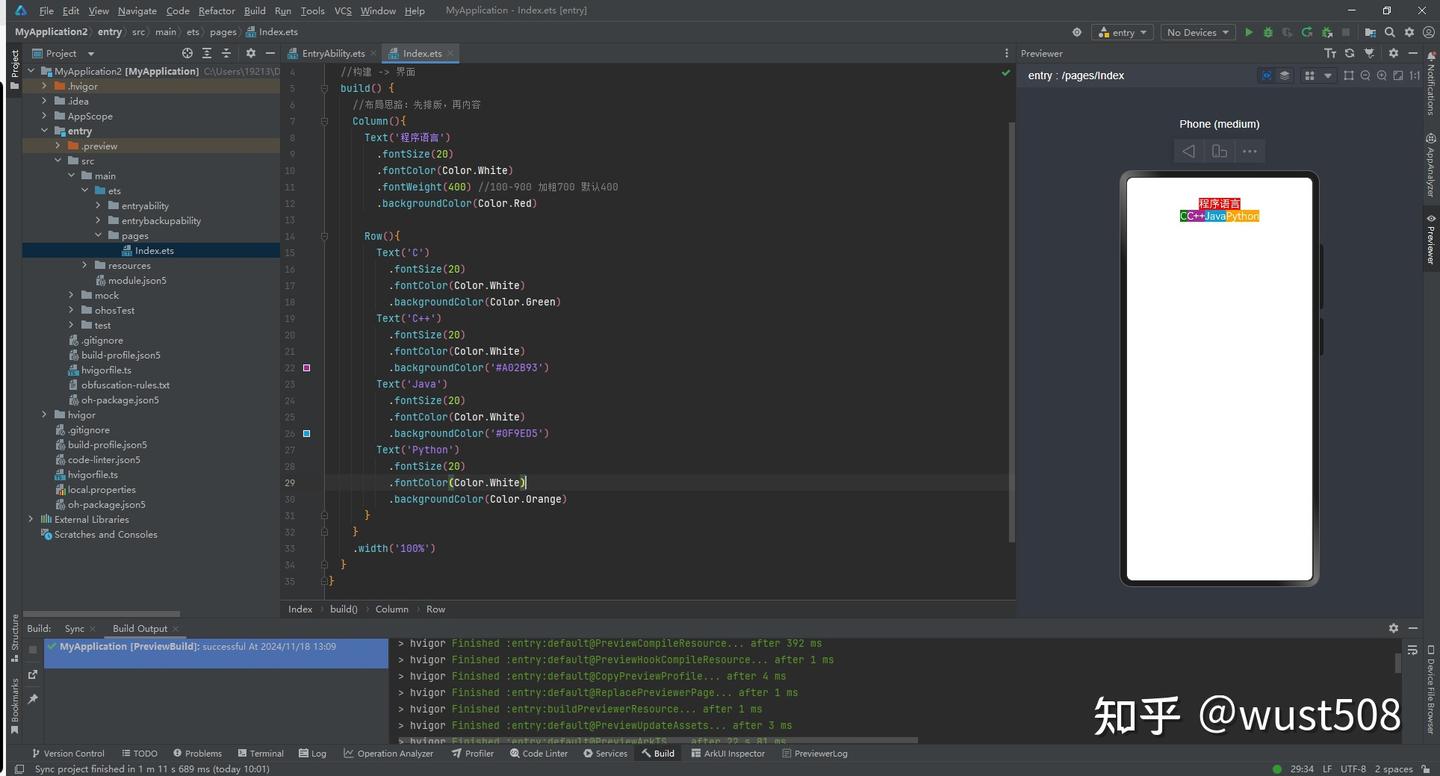Open the Previewer multi-device grid dropdown arrow
Image resolution: width=1440 pixels, height=776 pixels.
[1328, 75]
